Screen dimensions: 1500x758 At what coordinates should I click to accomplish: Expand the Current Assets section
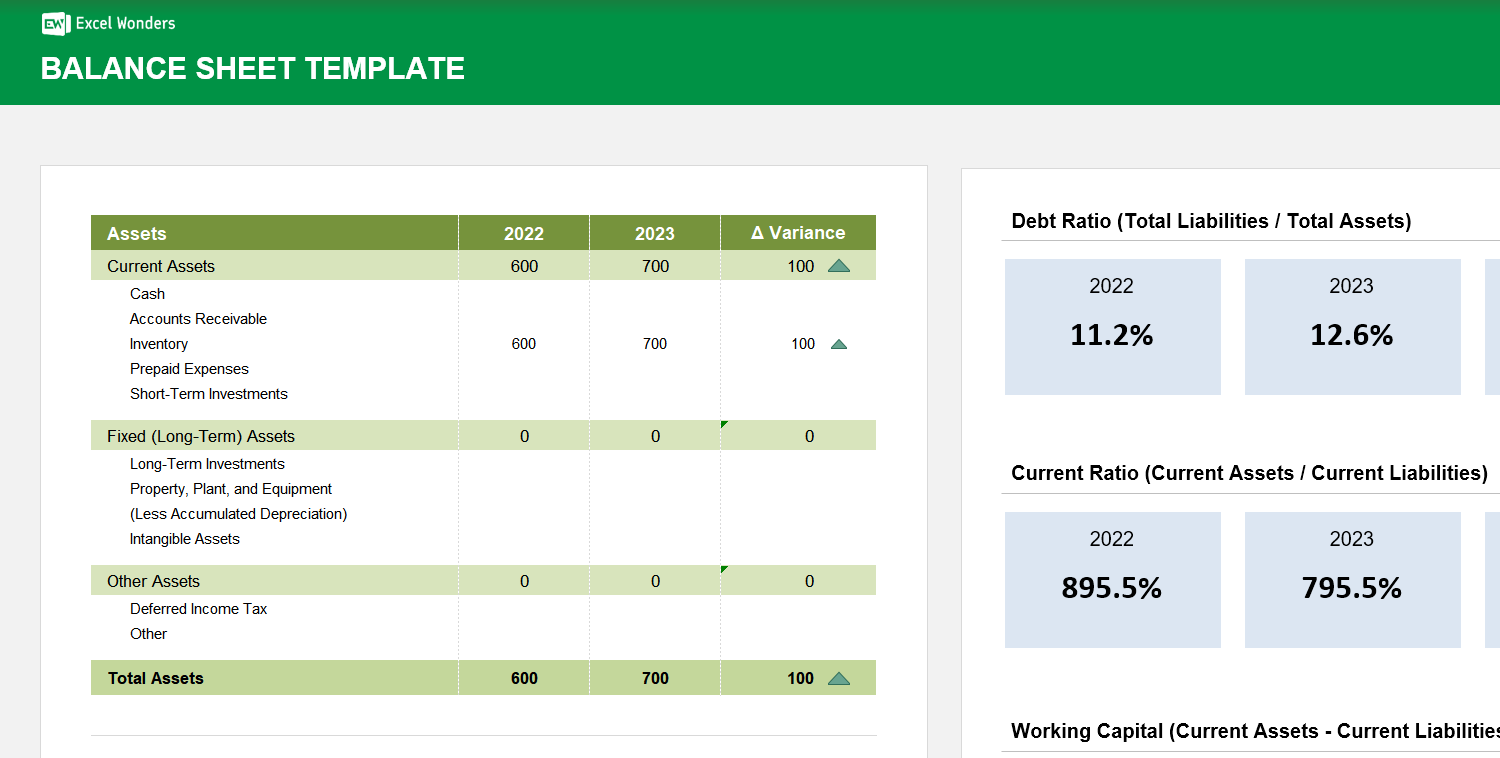pyautogui.click(x=160, y=266)
